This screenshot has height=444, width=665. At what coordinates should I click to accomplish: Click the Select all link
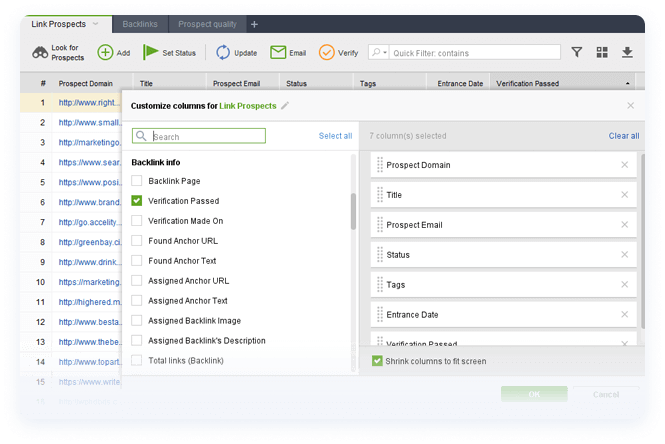tap(335, 136)
